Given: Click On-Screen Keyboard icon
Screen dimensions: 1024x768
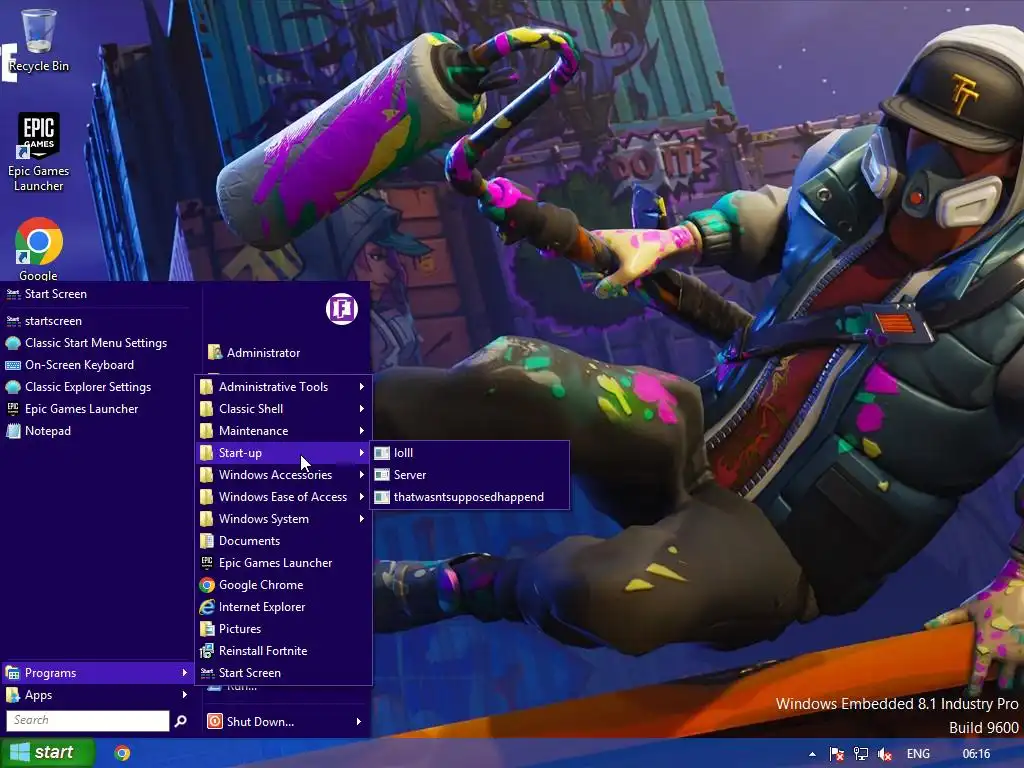Looking at the screenshot, I should click(13, 364).
